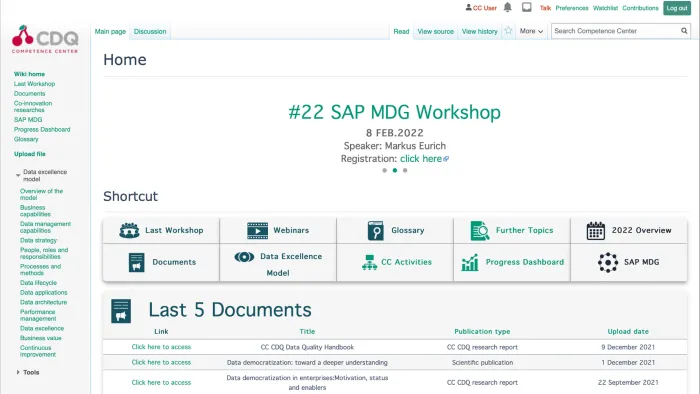Expand the Tools sidebar section
Image resolution: width=700 pixels, height=394 pixels.
pyautogui.click(x=18, y=372)
